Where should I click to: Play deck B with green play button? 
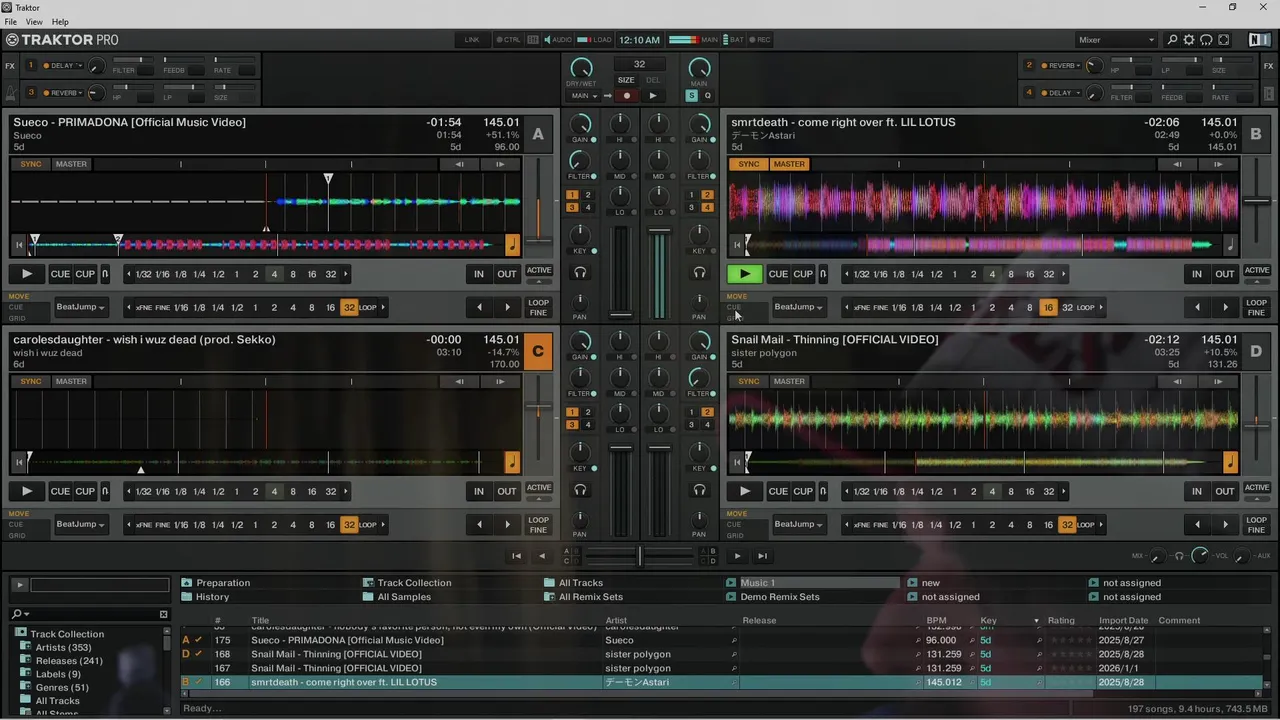(744, 274)
